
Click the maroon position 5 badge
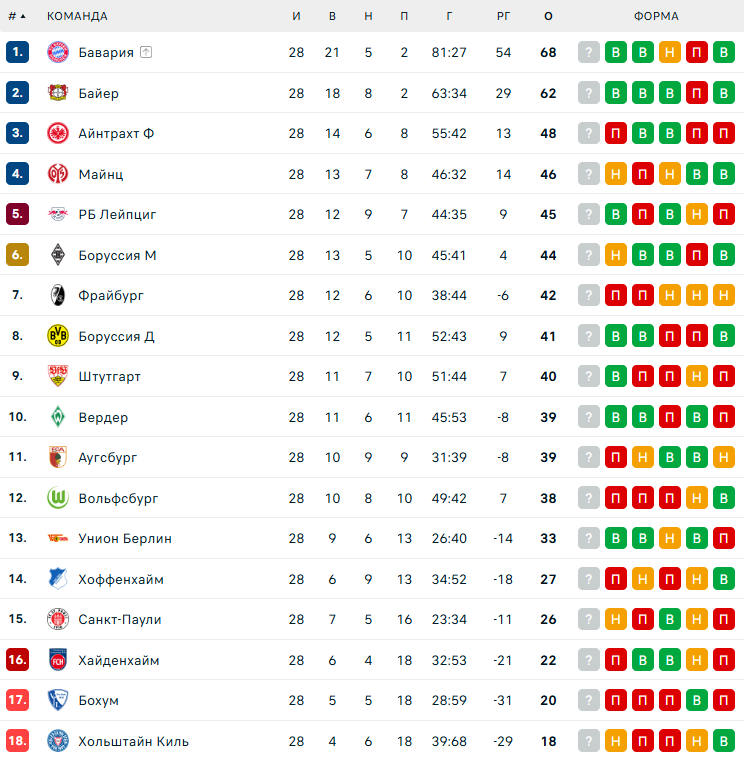point(17,214)
